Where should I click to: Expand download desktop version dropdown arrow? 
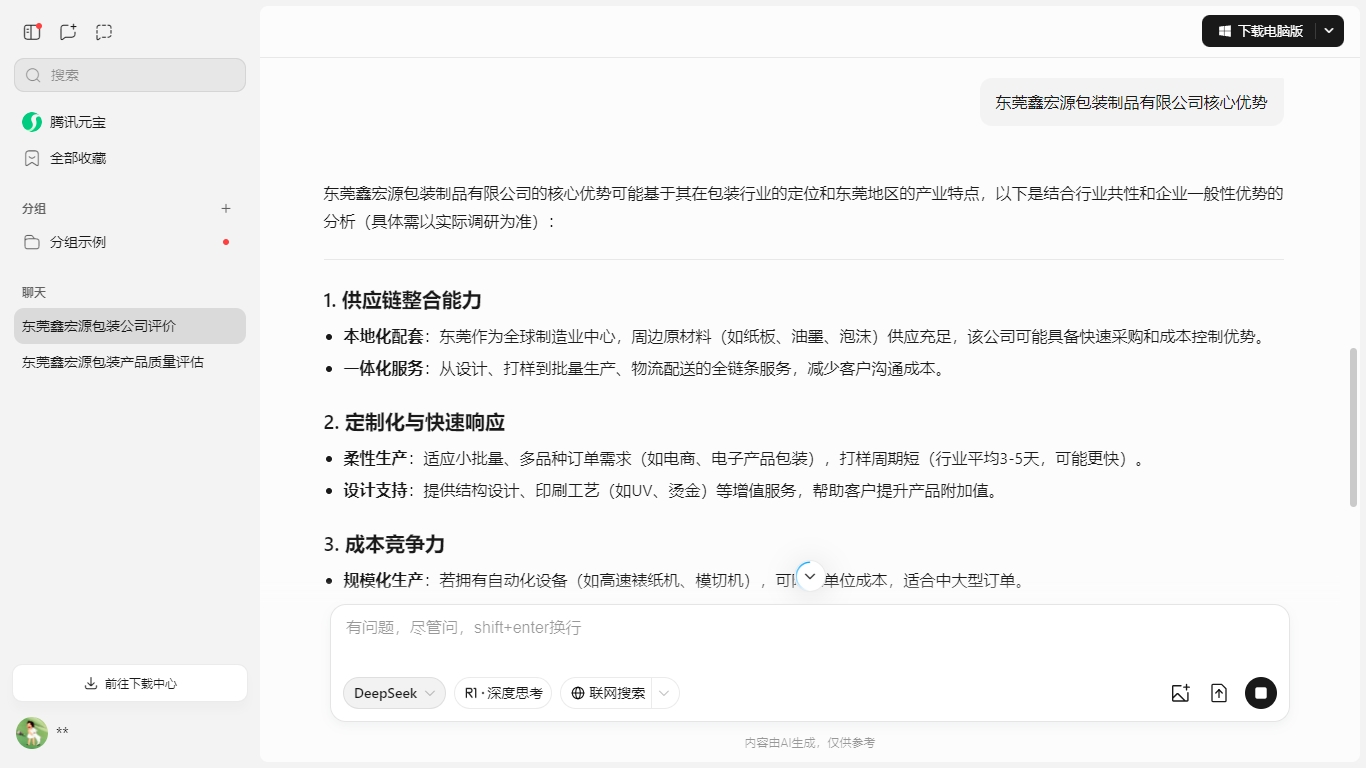click(x=1329, y=31)
